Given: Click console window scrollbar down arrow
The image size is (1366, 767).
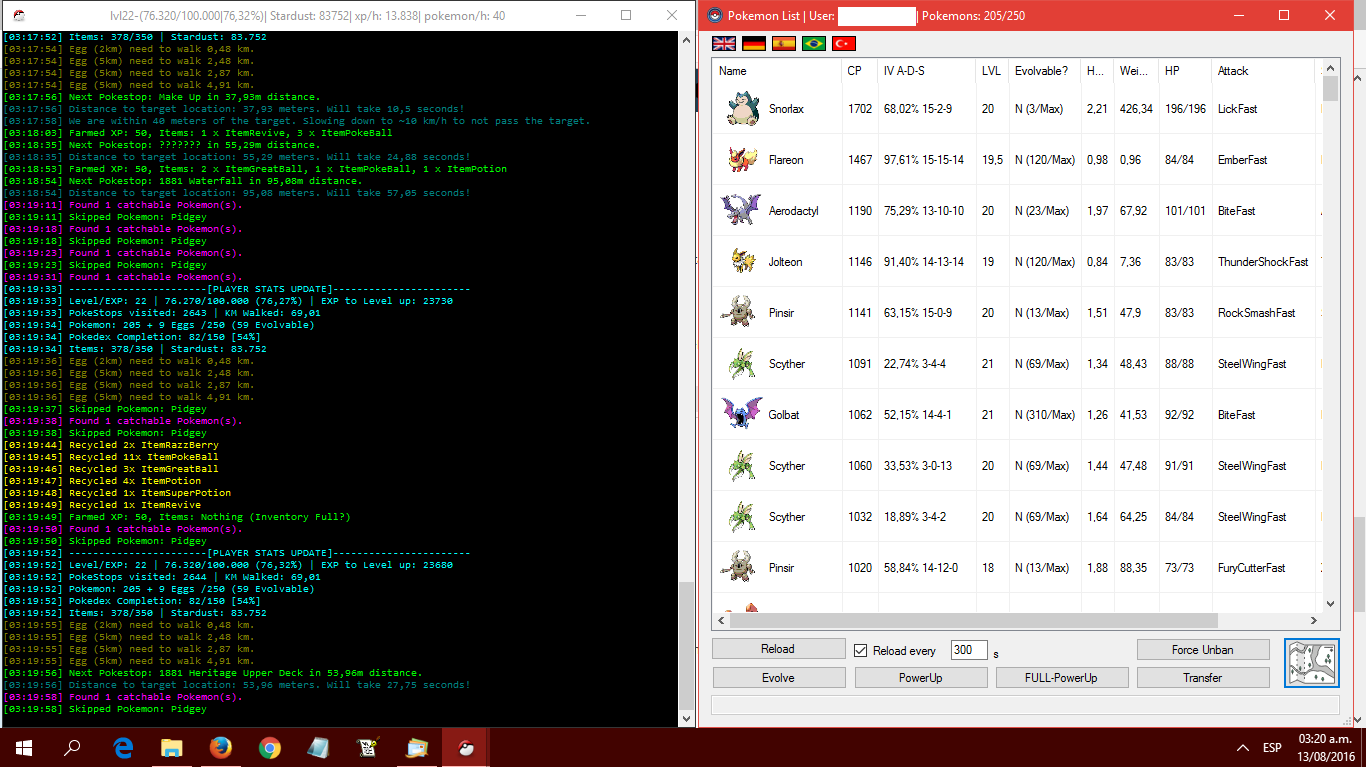Looking at the screenshot, I should [x=685, y=718].
